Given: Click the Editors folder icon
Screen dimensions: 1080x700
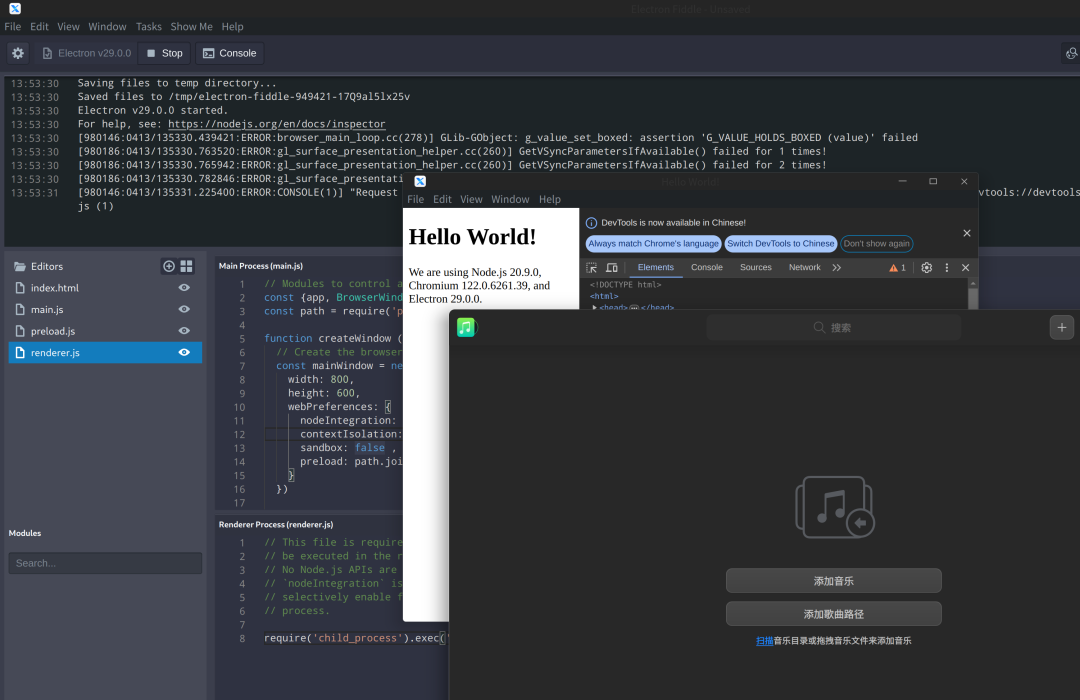Looking at the screenshot, I should pyautogui.click(x=20, y=266).
